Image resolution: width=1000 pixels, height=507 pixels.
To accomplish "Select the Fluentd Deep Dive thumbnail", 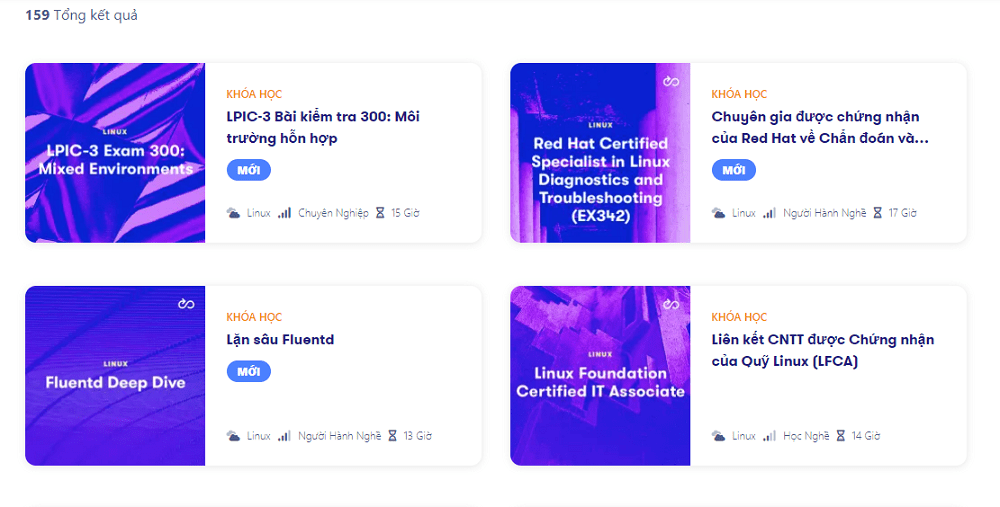I will pos(115,376).
